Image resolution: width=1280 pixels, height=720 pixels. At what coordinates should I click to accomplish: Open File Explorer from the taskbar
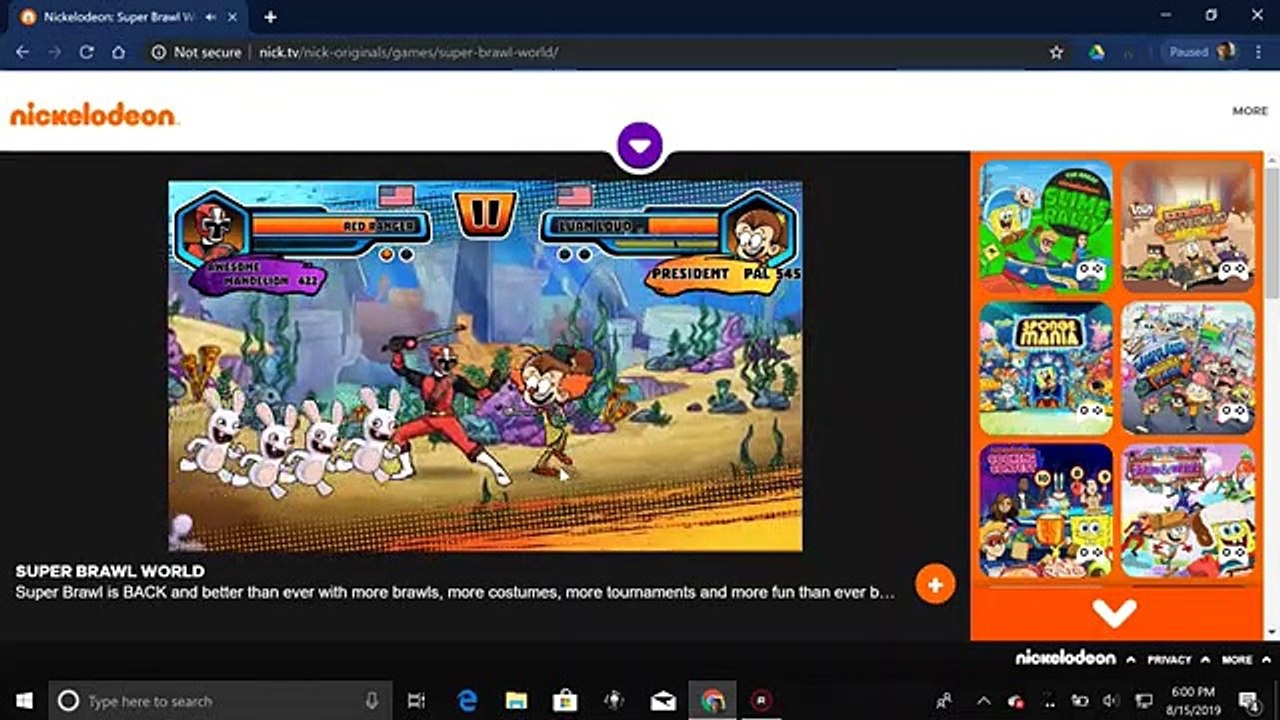[x=516, y=701]
